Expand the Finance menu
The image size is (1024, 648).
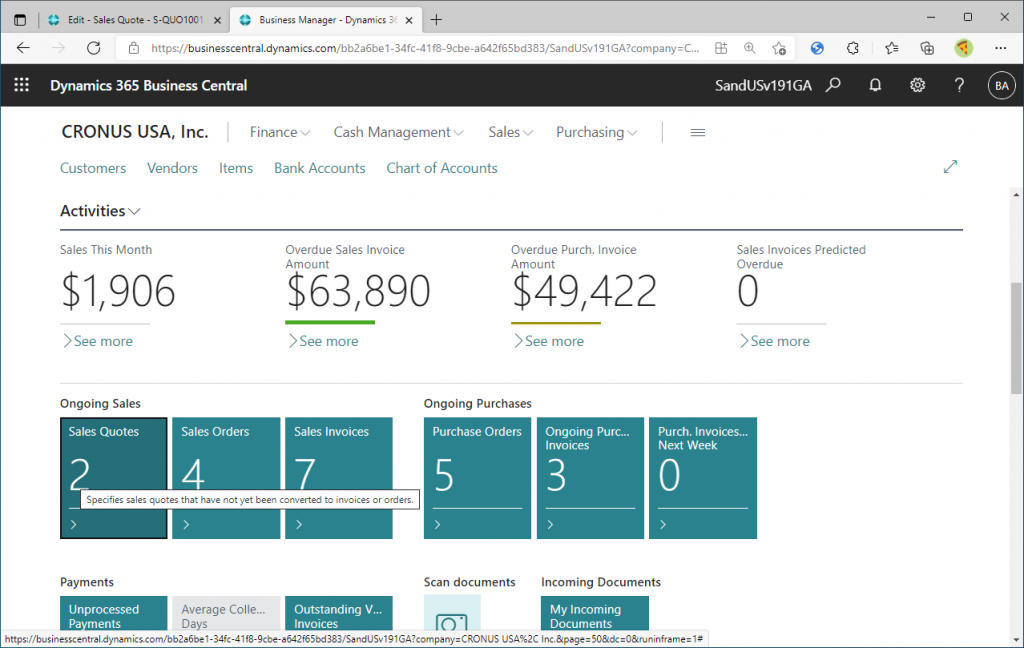click(x=280, y=132)
